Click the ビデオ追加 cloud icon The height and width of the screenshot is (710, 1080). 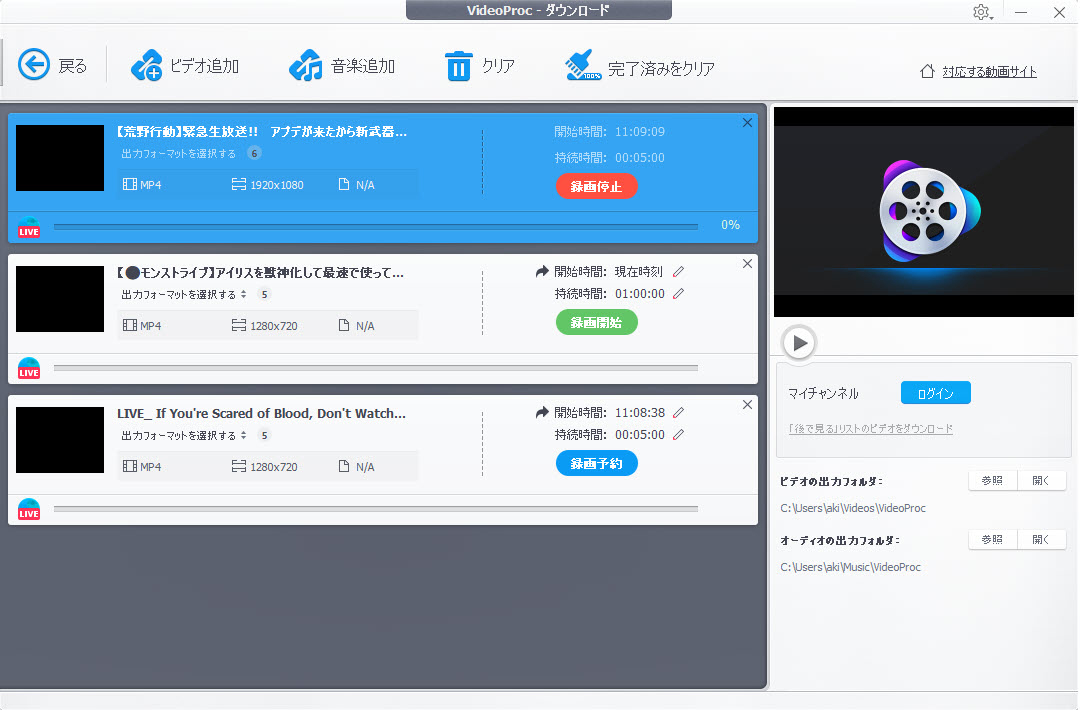point(146,65)
